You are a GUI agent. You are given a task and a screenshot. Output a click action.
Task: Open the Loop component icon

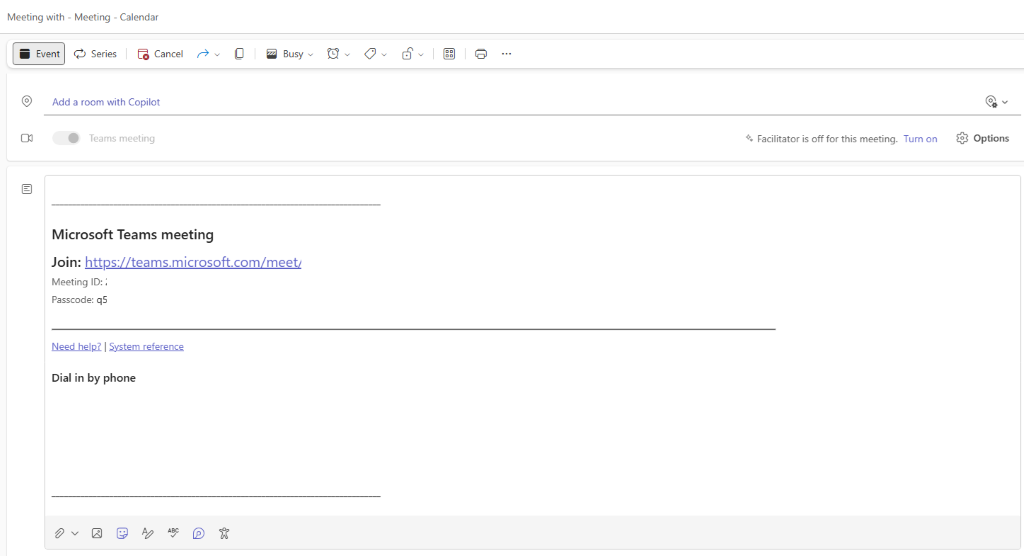[199, 533]
